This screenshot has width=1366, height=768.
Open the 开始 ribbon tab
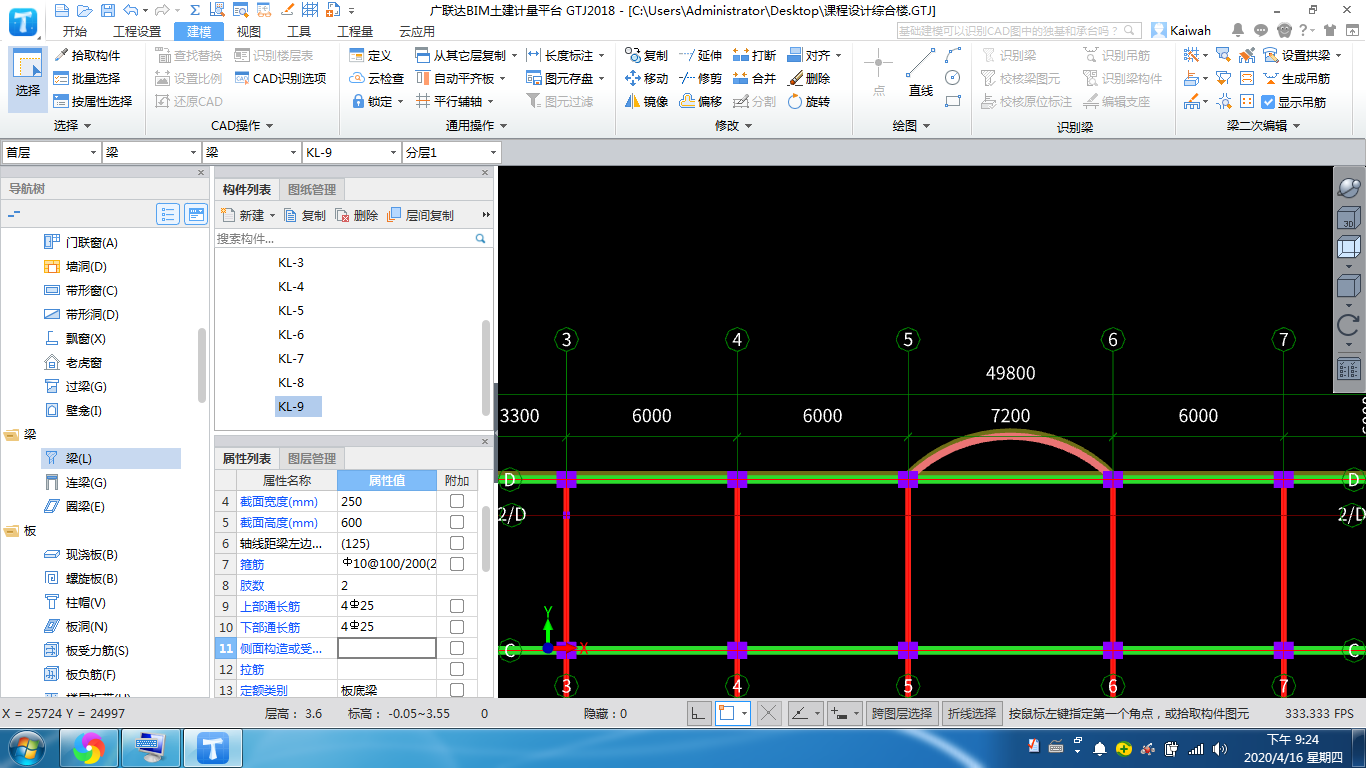pyautogui.click(x=74, y=31)
